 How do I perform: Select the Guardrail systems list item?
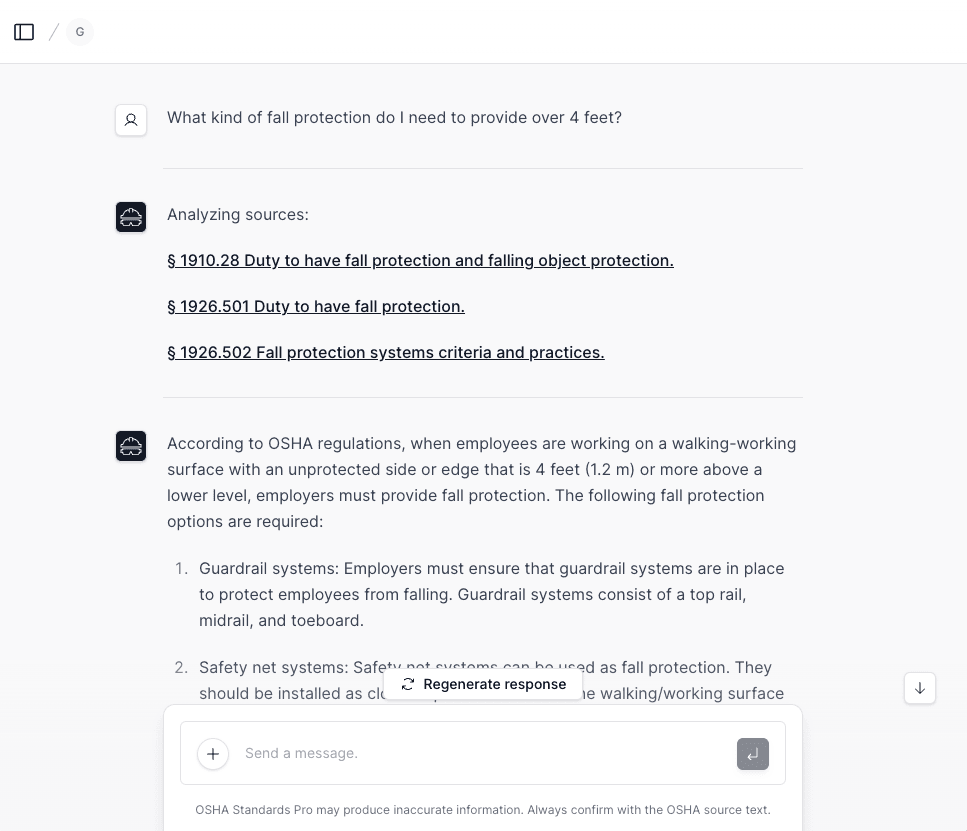[x=491, y=594]
